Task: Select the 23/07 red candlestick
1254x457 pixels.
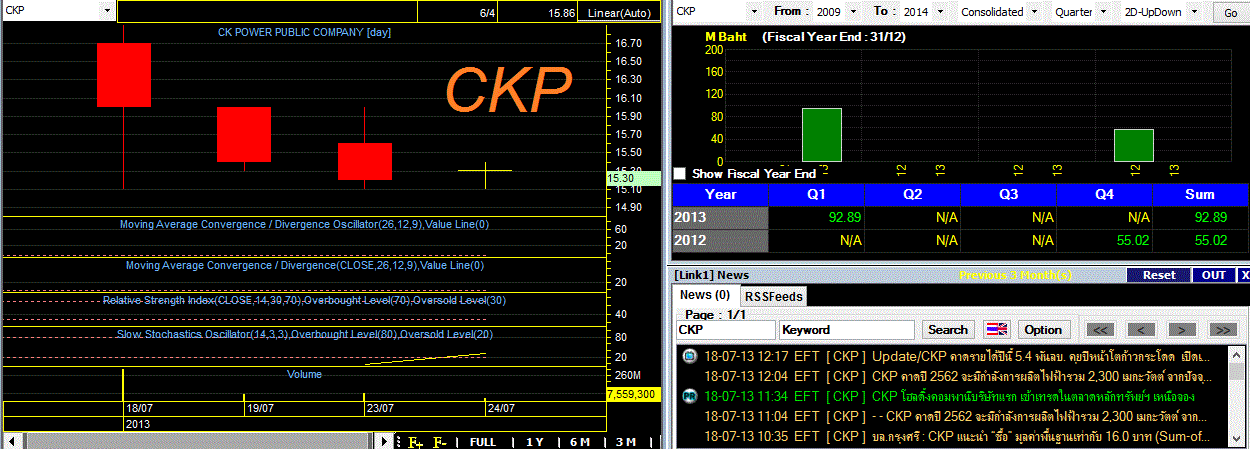Action: tap(364, 161)
